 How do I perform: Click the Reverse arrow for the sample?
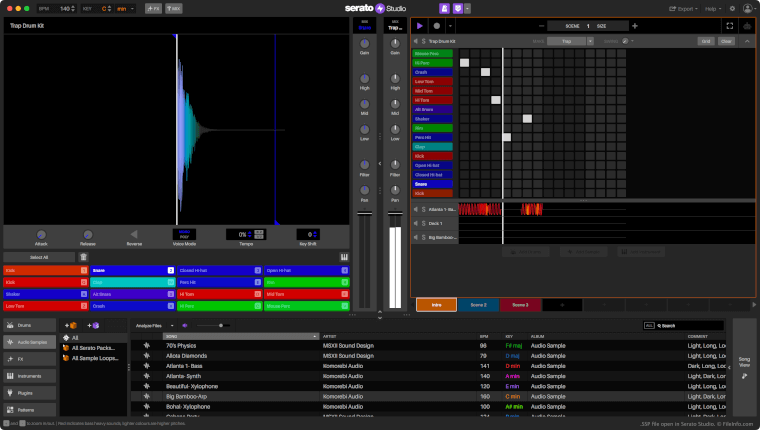134,235
